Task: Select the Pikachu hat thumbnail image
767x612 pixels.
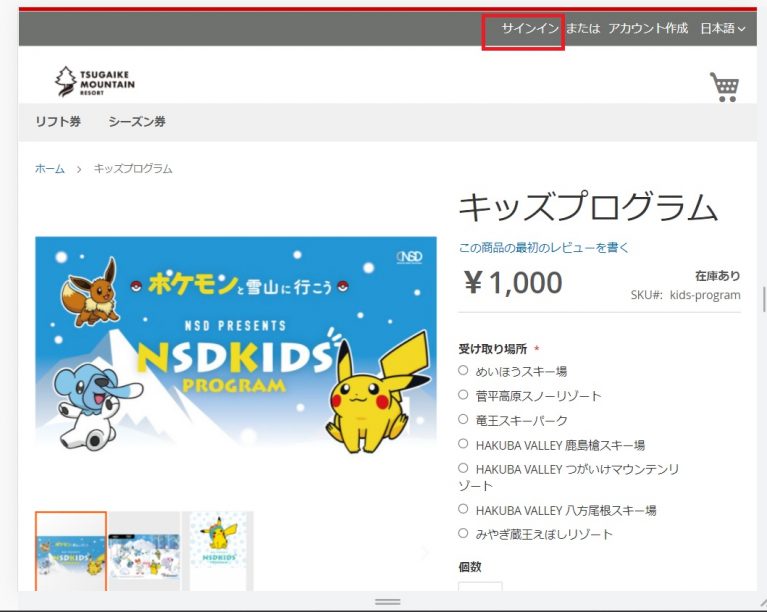Action: (x=218, y=552)
